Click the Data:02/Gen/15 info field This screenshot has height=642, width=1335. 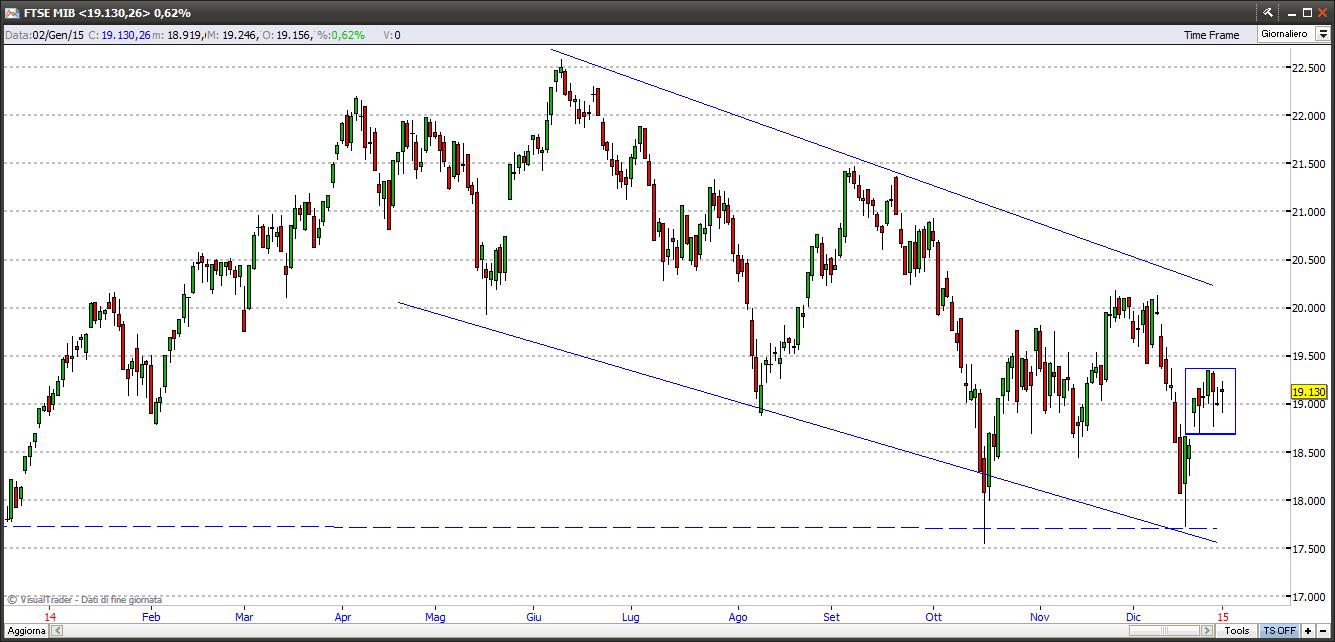[x=44, y=35]
